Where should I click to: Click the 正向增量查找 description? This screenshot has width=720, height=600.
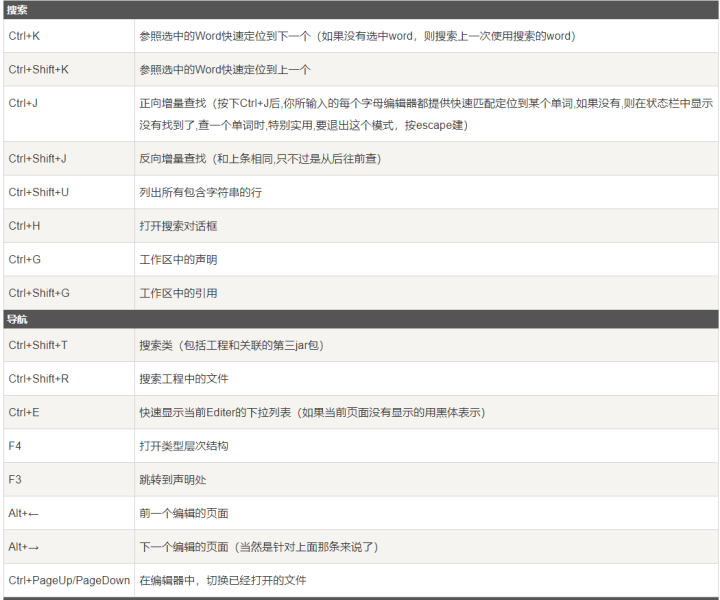tap(426, 114)
